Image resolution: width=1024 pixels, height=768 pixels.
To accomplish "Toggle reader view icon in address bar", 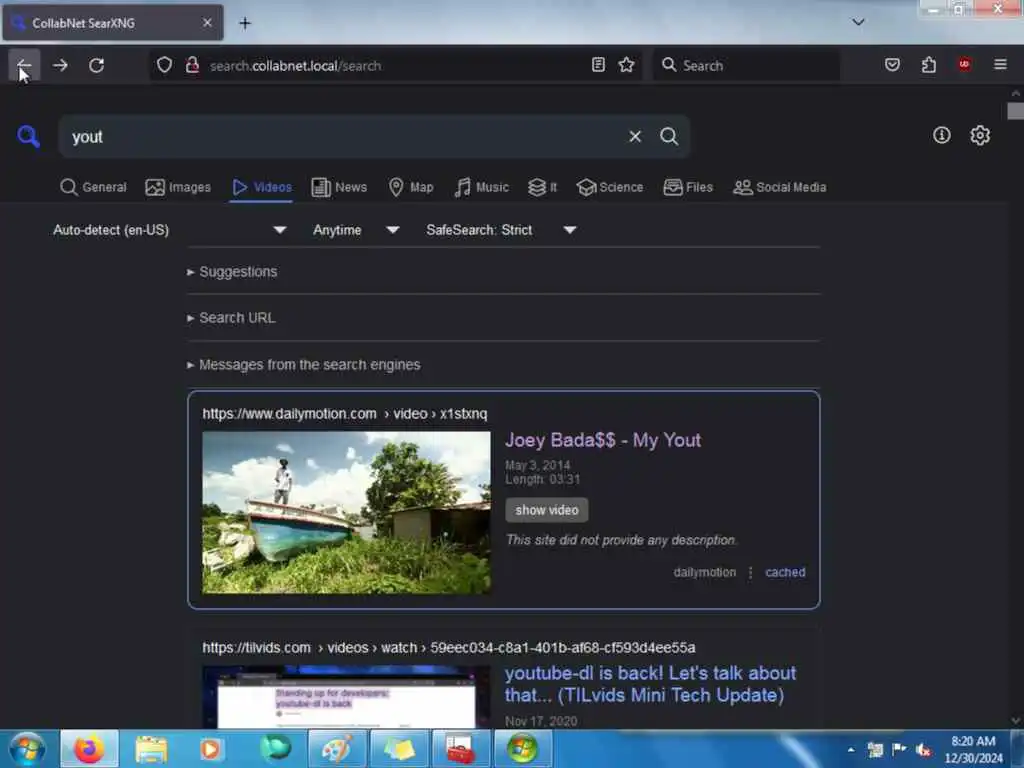I will pyautogui.click(x=598, y=65).
